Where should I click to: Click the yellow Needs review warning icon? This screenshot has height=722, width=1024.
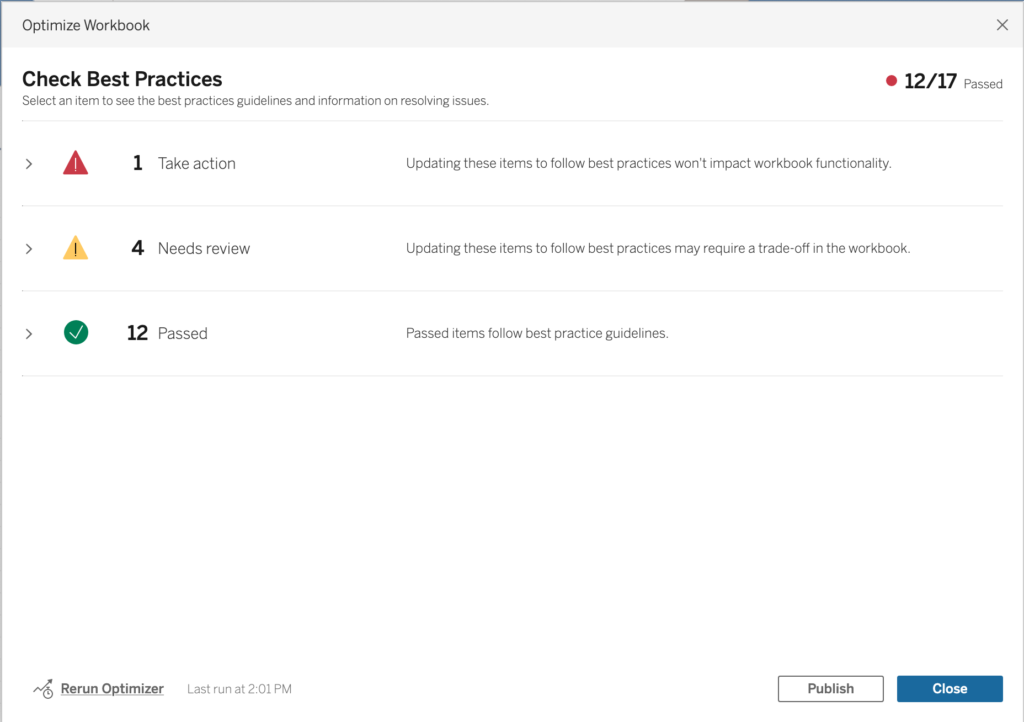[75, 249]
